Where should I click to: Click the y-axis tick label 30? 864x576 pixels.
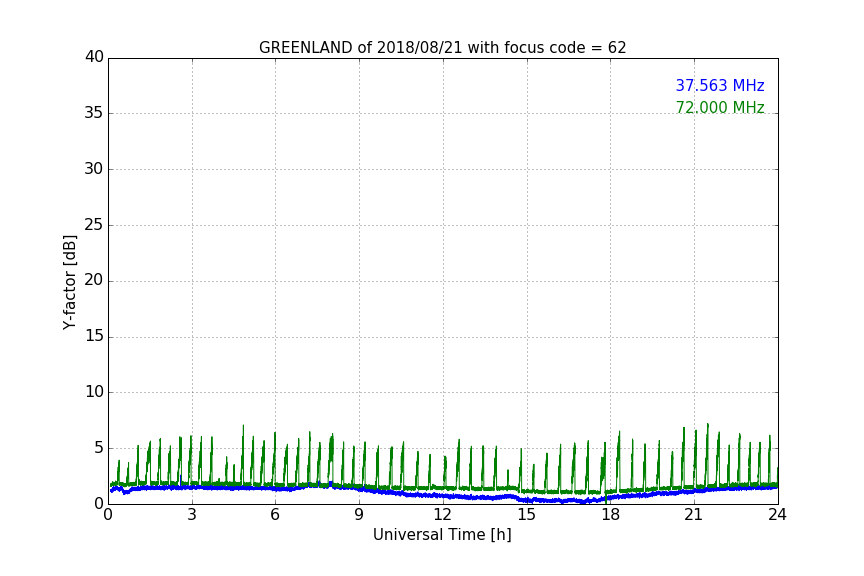click(94, 169)
